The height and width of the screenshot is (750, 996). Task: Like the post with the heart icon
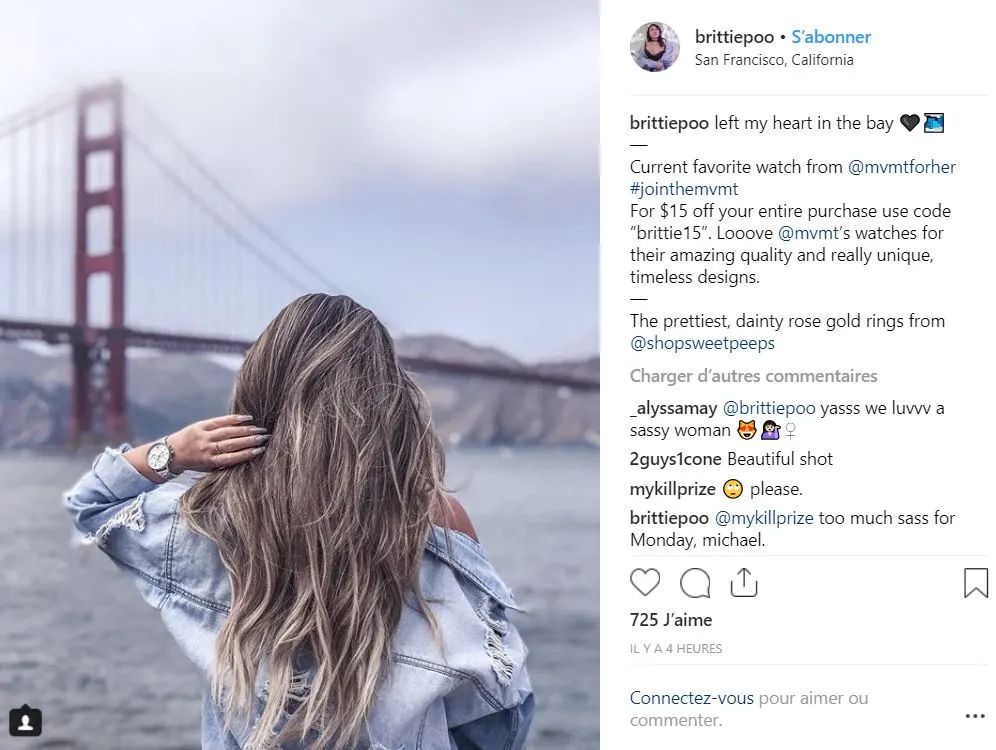645,582
